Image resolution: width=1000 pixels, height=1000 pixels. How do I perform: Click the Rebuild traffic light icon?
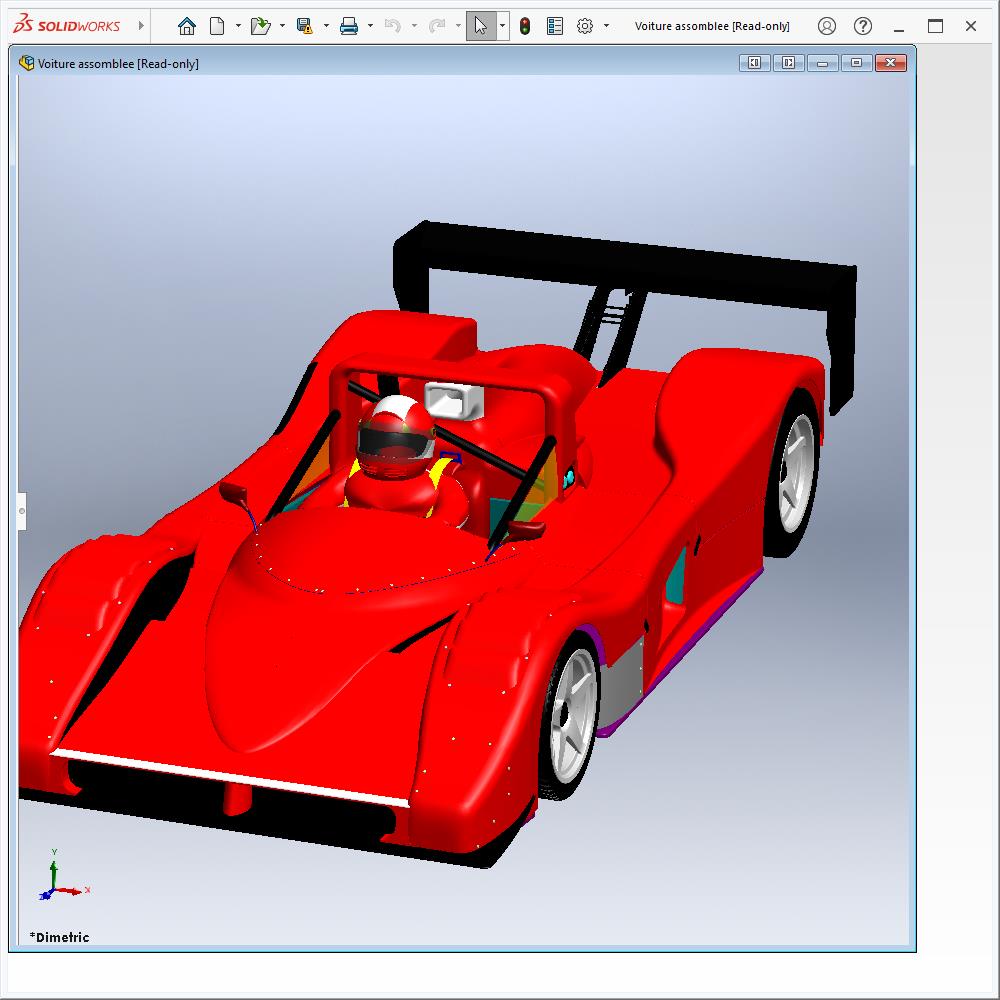(525, 26)
